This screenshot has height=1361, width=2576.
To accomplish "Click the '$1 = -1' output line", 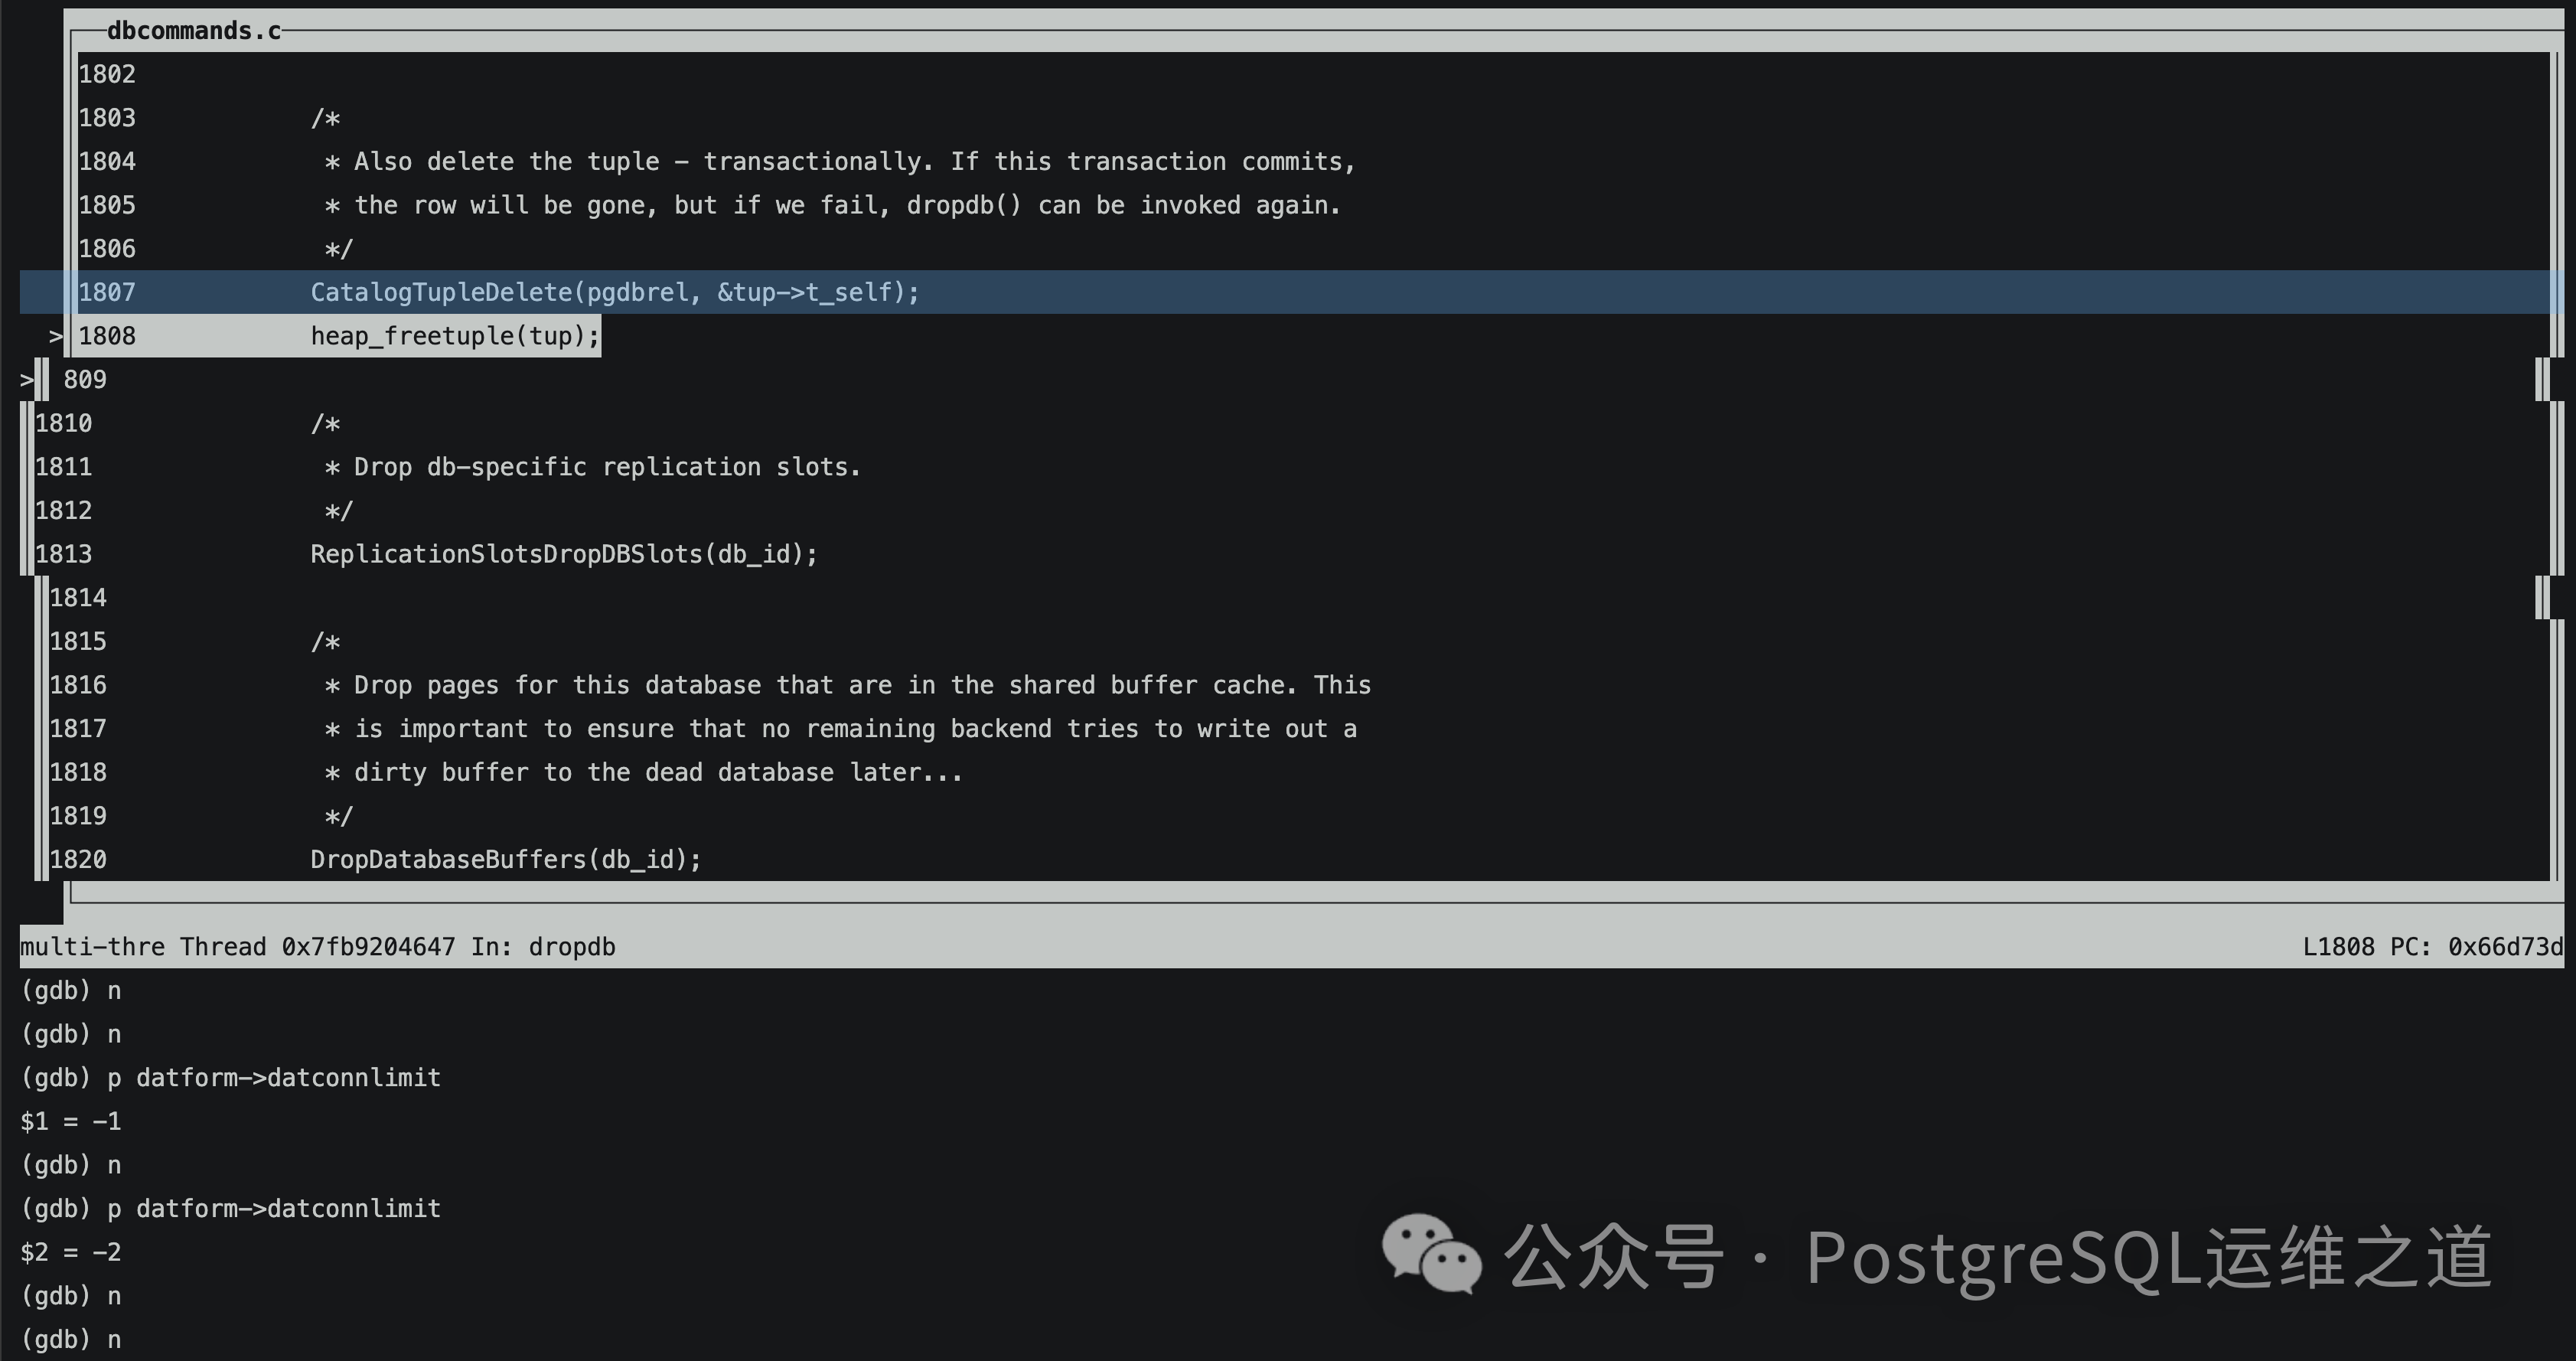I will 71,1121.
